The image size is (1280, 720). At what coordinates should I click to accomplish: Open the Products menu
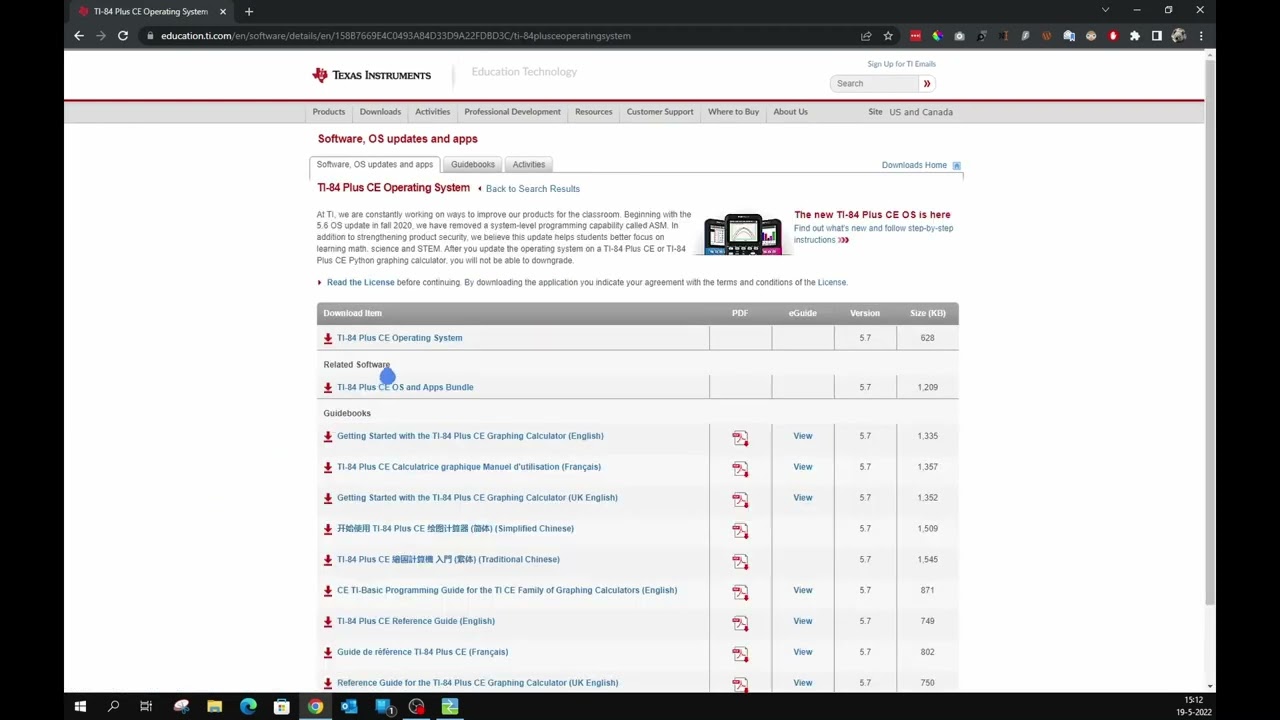[x=329, y=112]
